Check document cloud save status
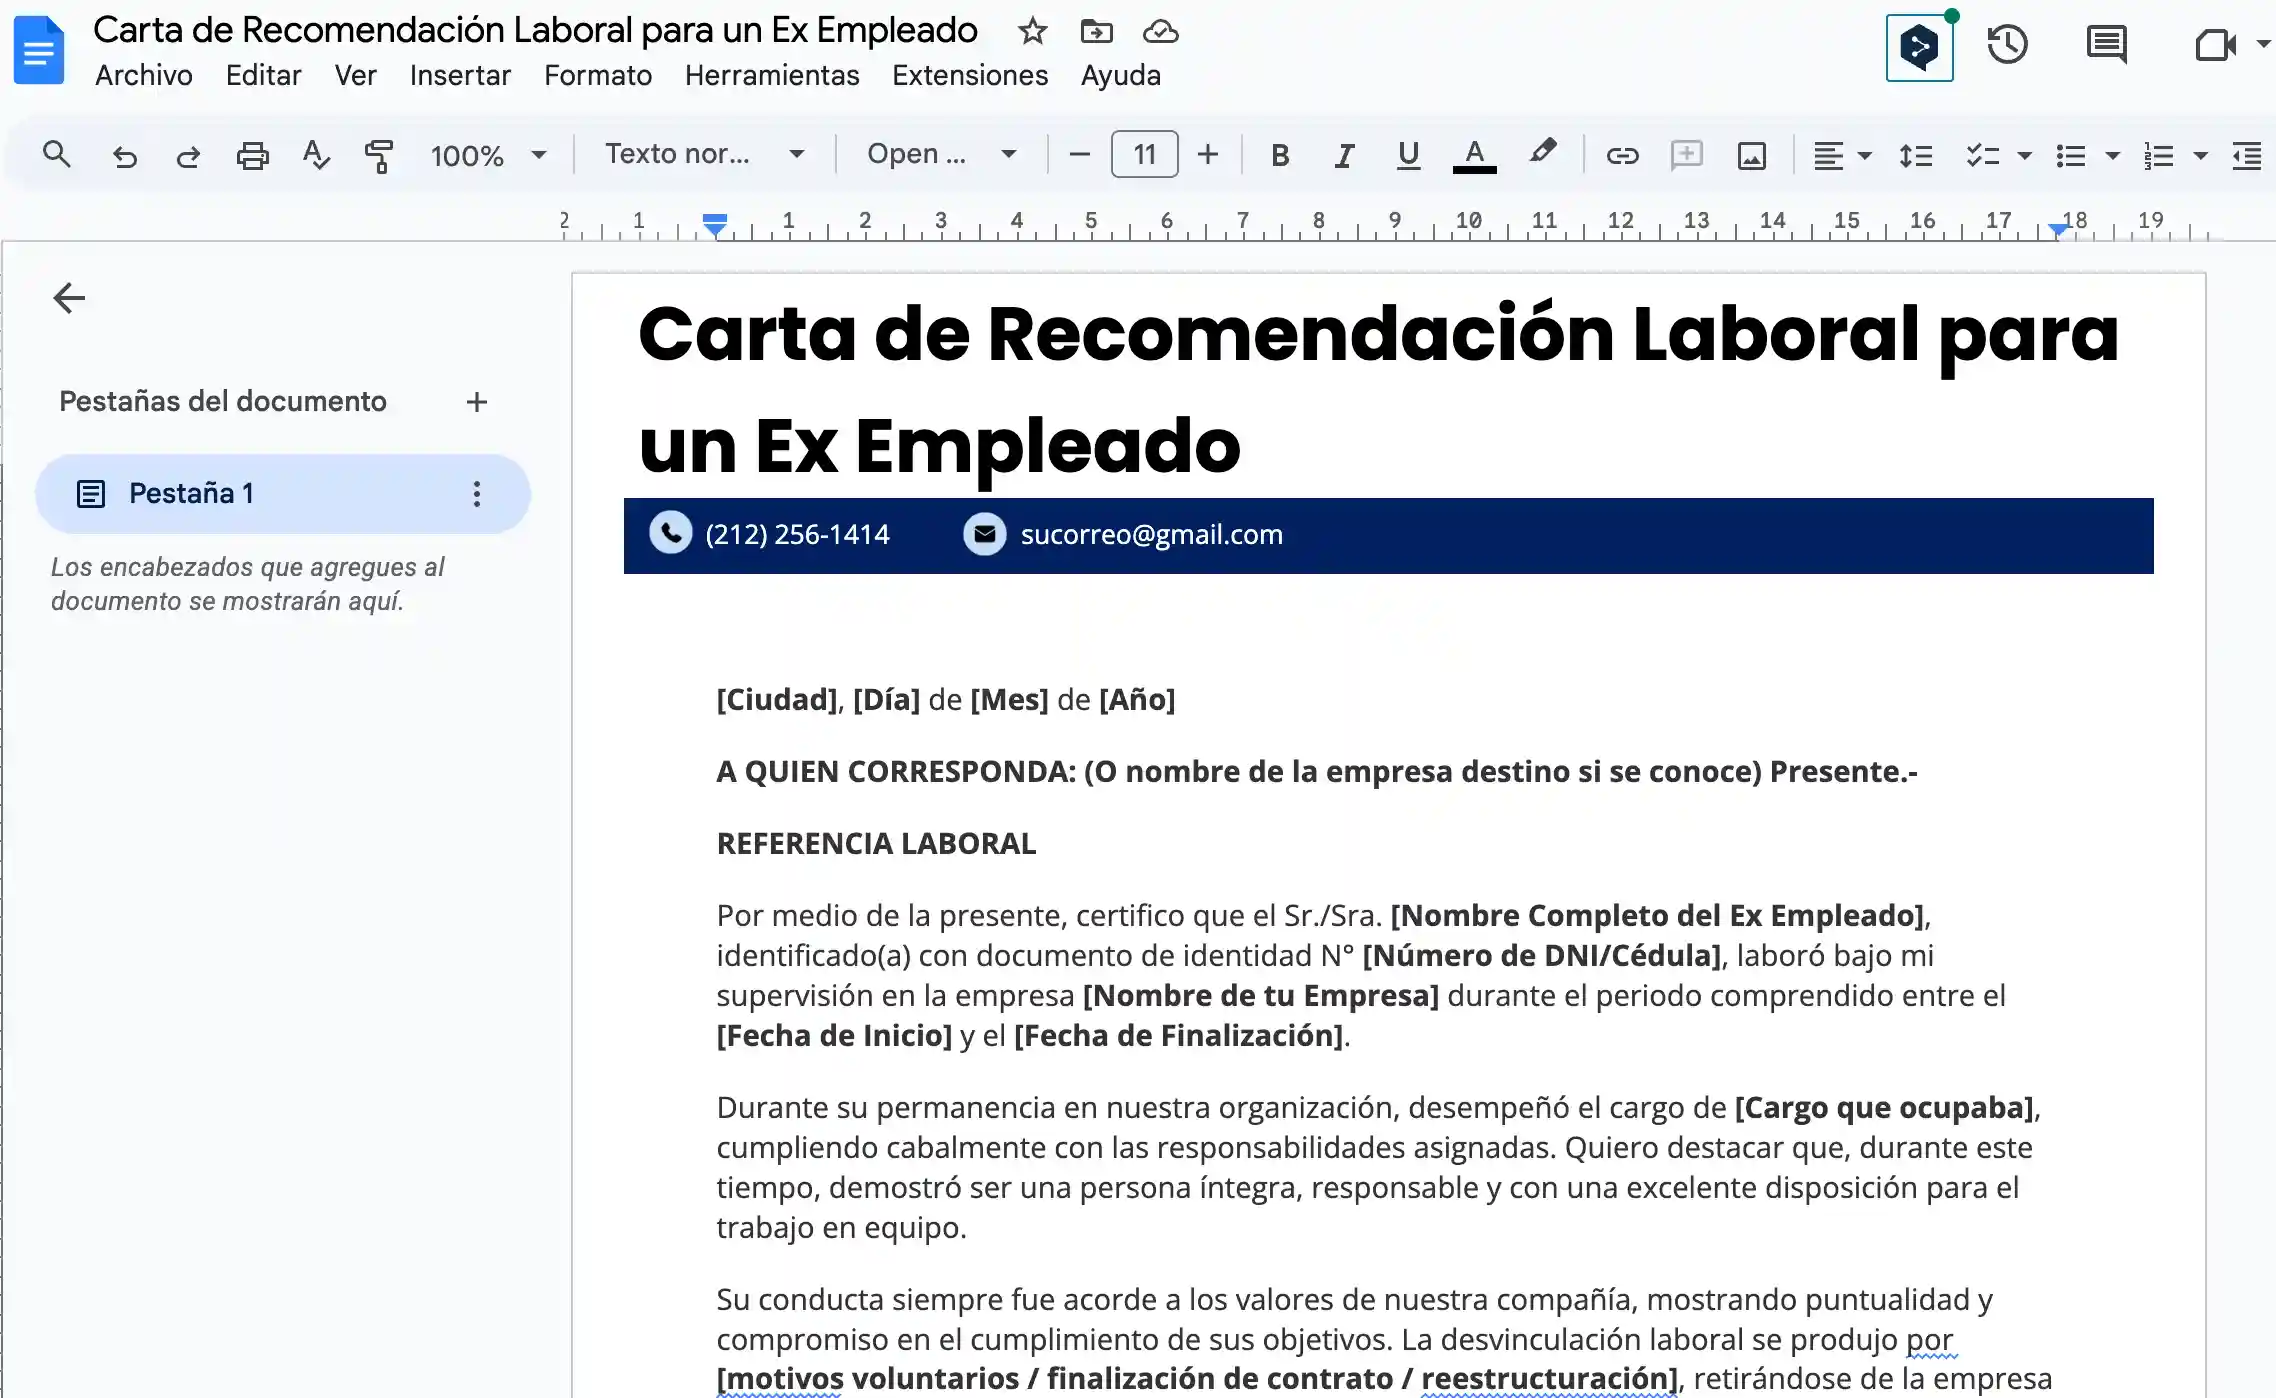 (x=1158, y=31)
